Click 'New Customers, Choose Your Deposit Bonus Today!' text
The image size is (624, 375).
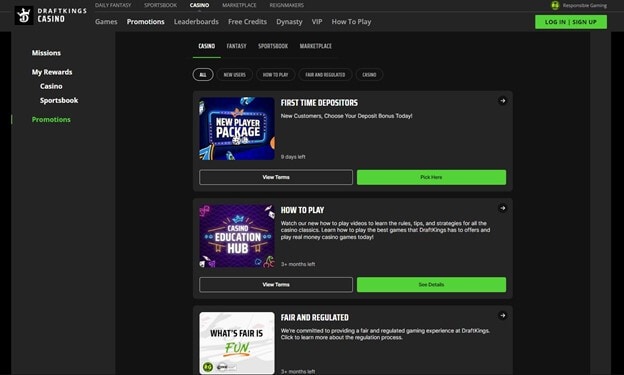pyautogui.click(x=346, y=116)
